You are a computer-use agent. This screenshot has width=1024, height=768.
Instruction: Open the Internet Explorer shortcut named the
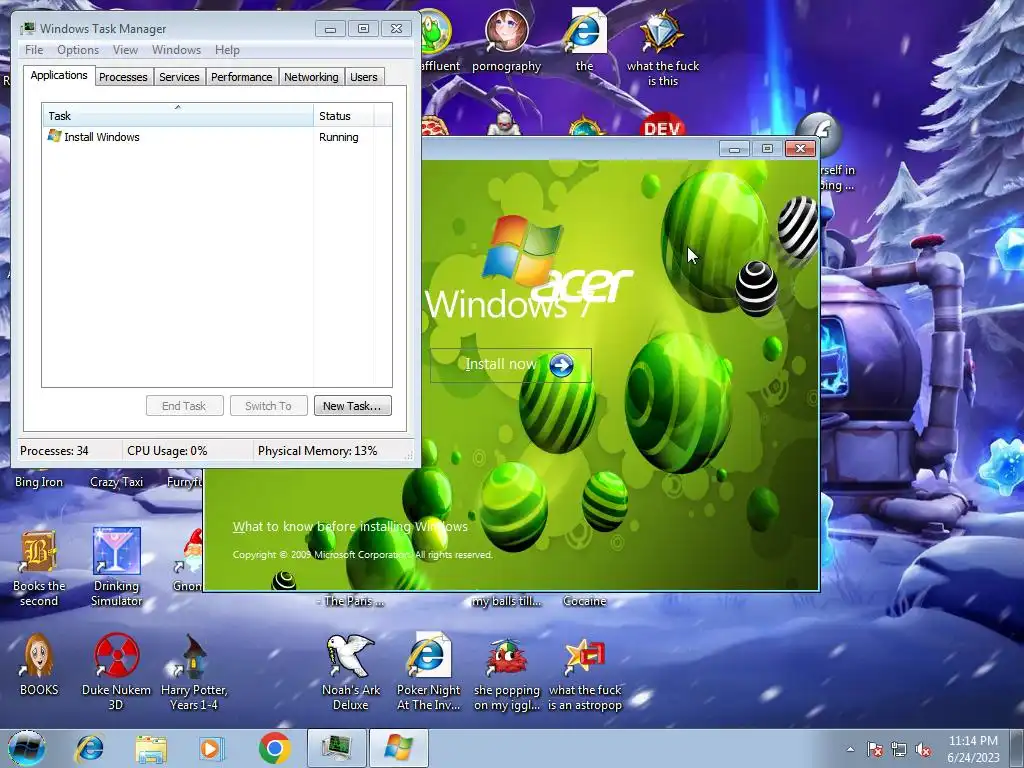(584, 40)
